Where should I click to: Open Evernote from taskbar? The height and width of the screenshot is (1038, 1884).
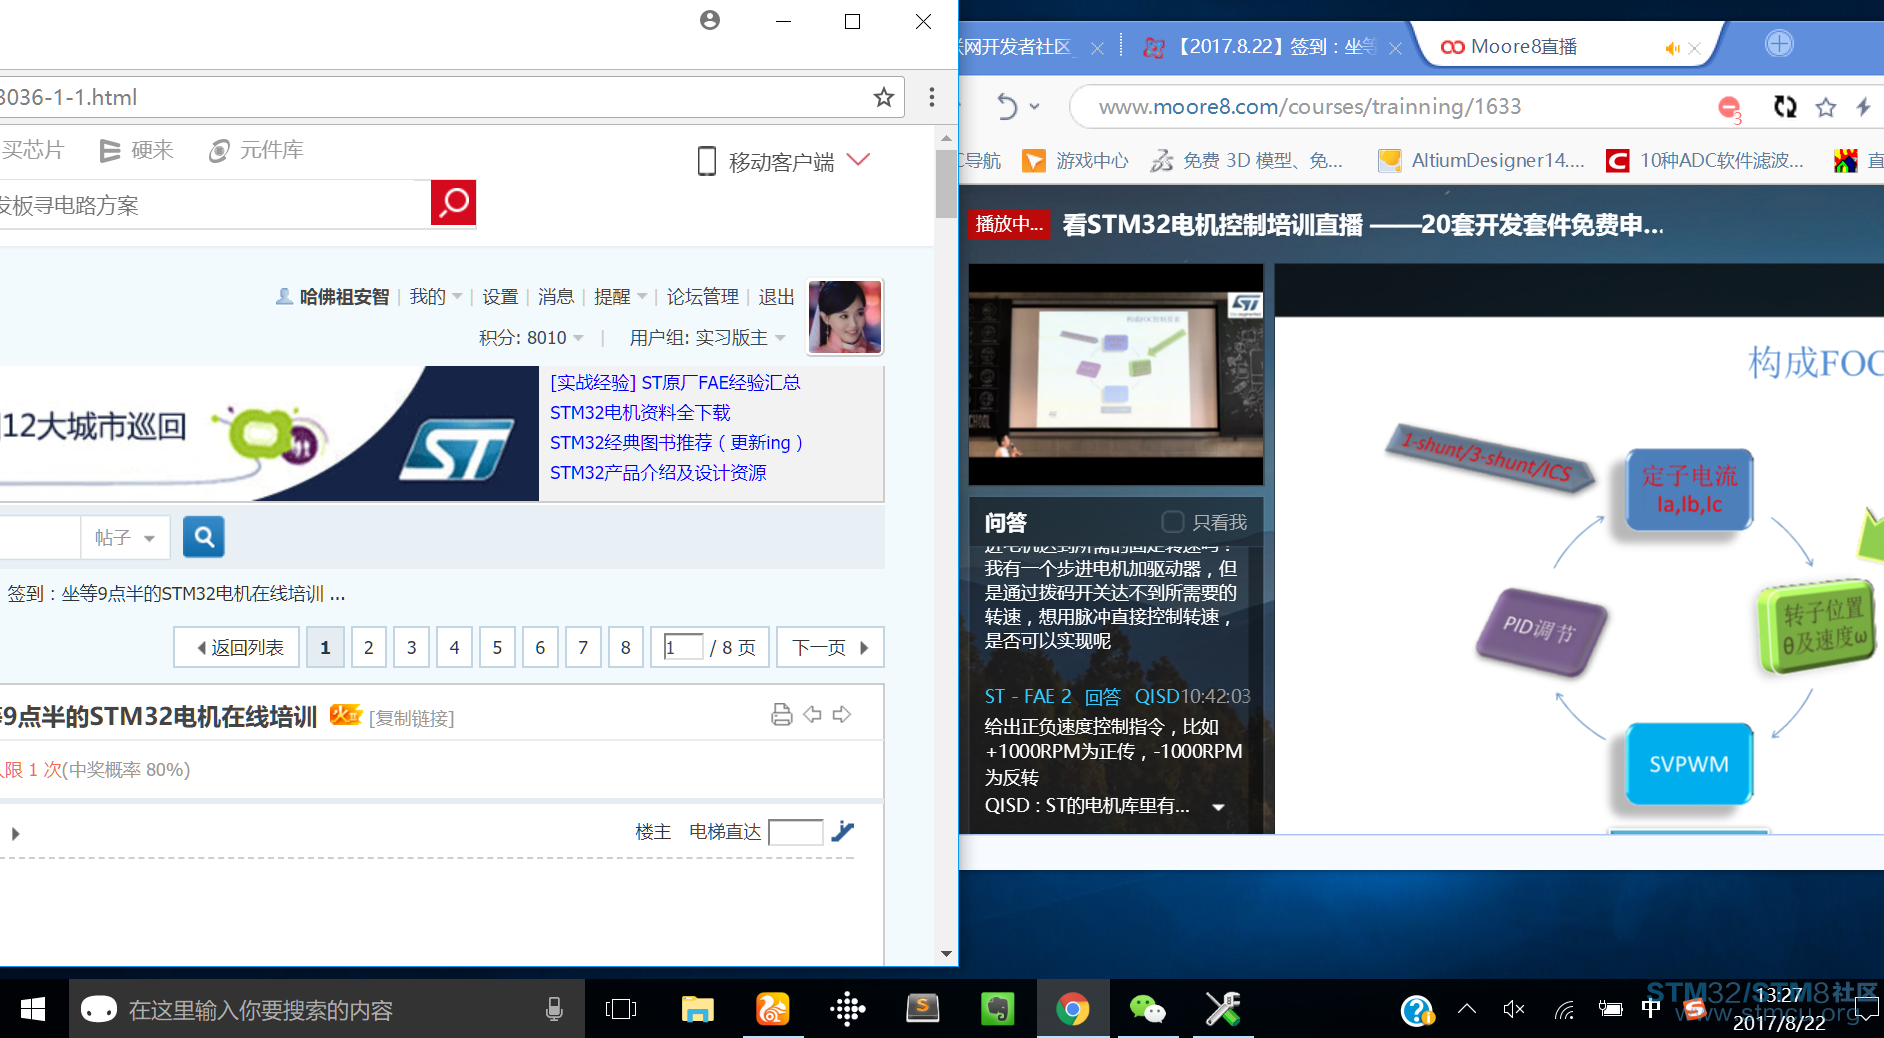[997, 1010]
